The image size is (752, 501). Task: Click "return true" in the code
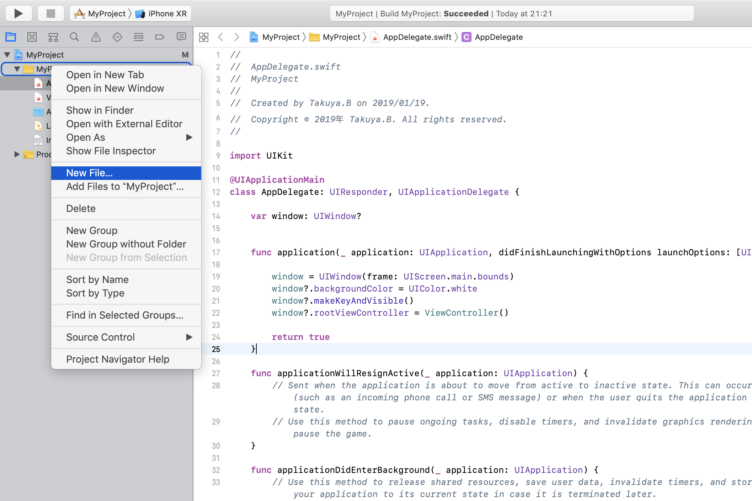[x=300, y=337]
